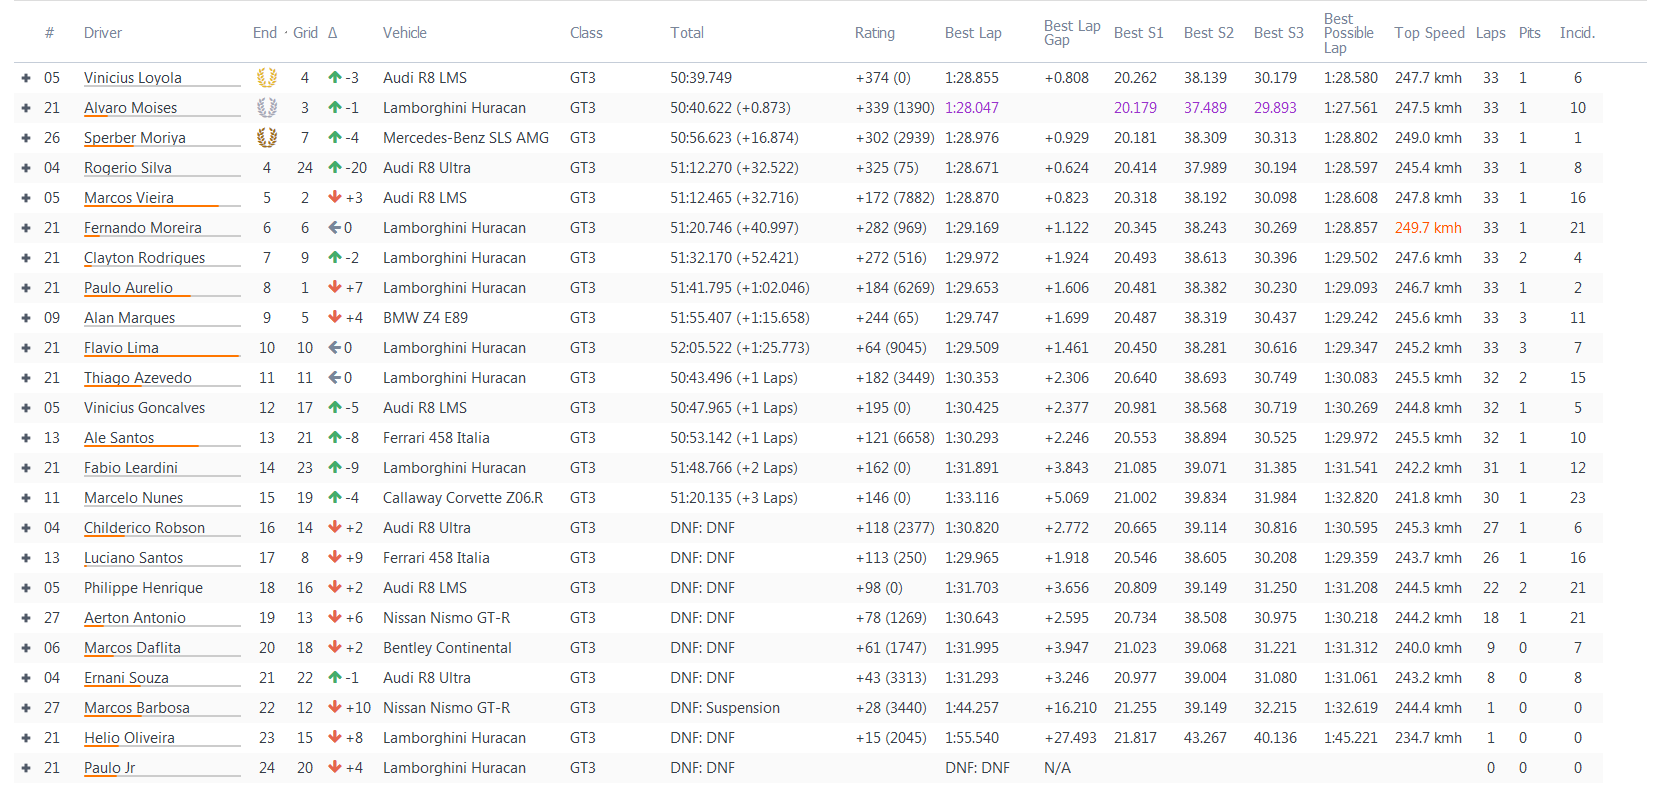Click green up arrow in Marcelo Nunes row

click(335, 497)
